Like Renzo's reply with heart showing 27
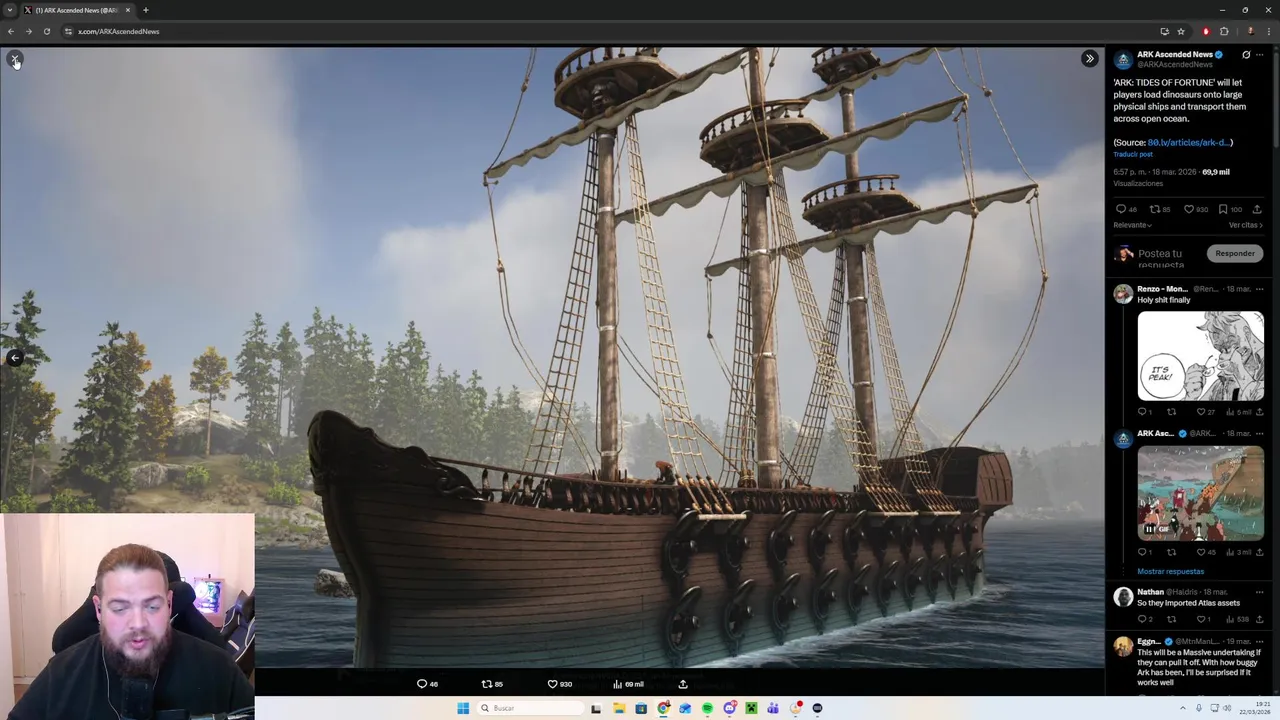This screenshot has width=1280, height=720. pos(1201,412)
